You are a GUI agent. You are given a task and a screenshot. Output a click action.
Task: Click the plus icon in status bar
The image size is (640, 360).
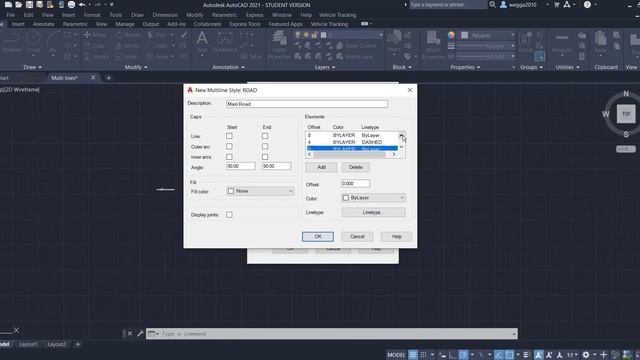point(603,355)
